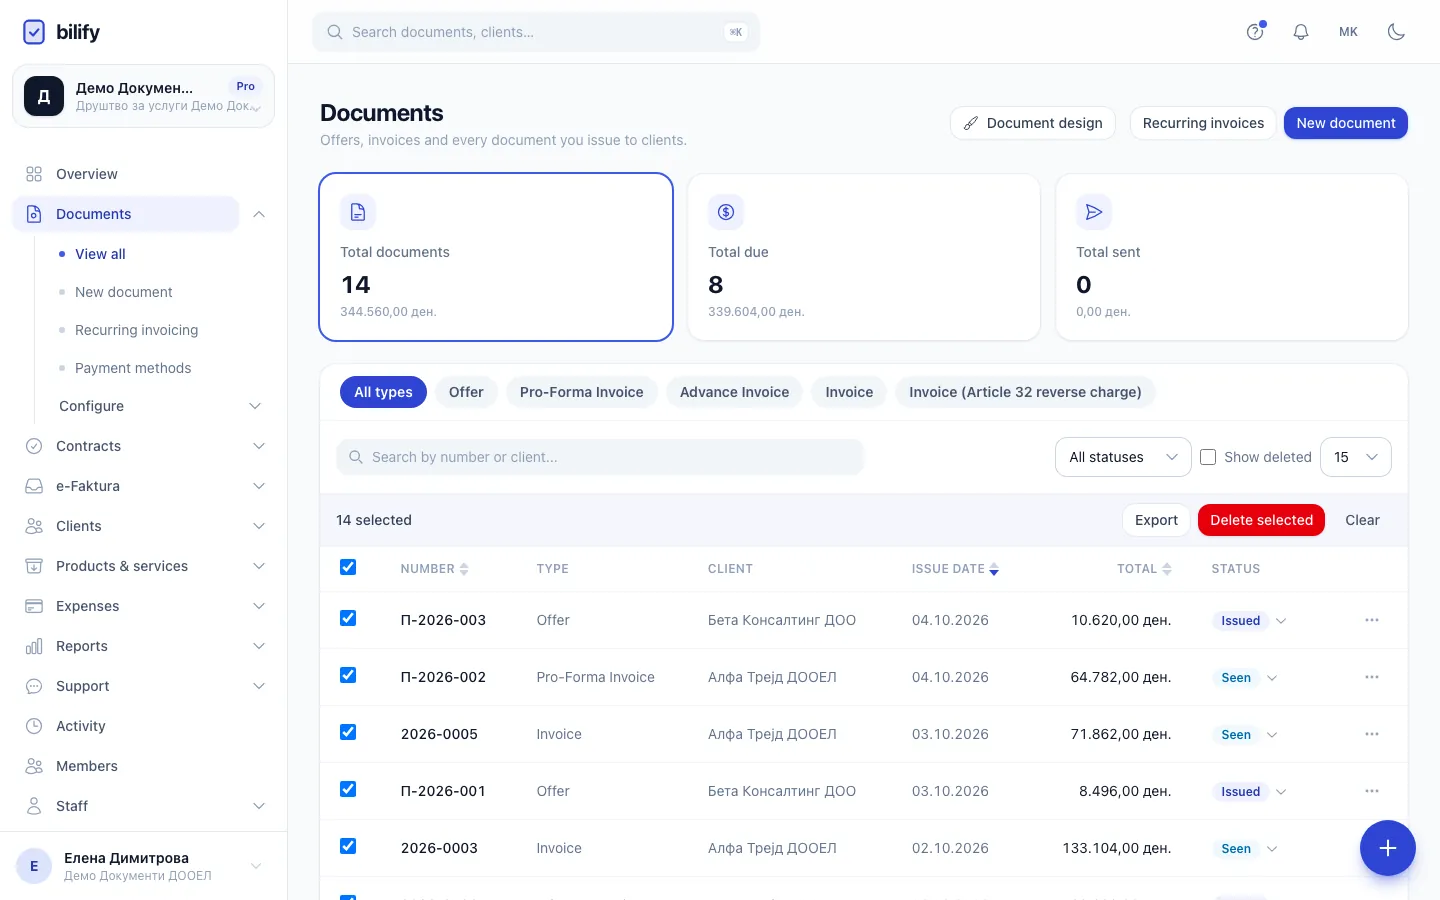Viewport: 1440px width, 900px height.
Task: Open Document design
Action: (x=1033, y=123)
